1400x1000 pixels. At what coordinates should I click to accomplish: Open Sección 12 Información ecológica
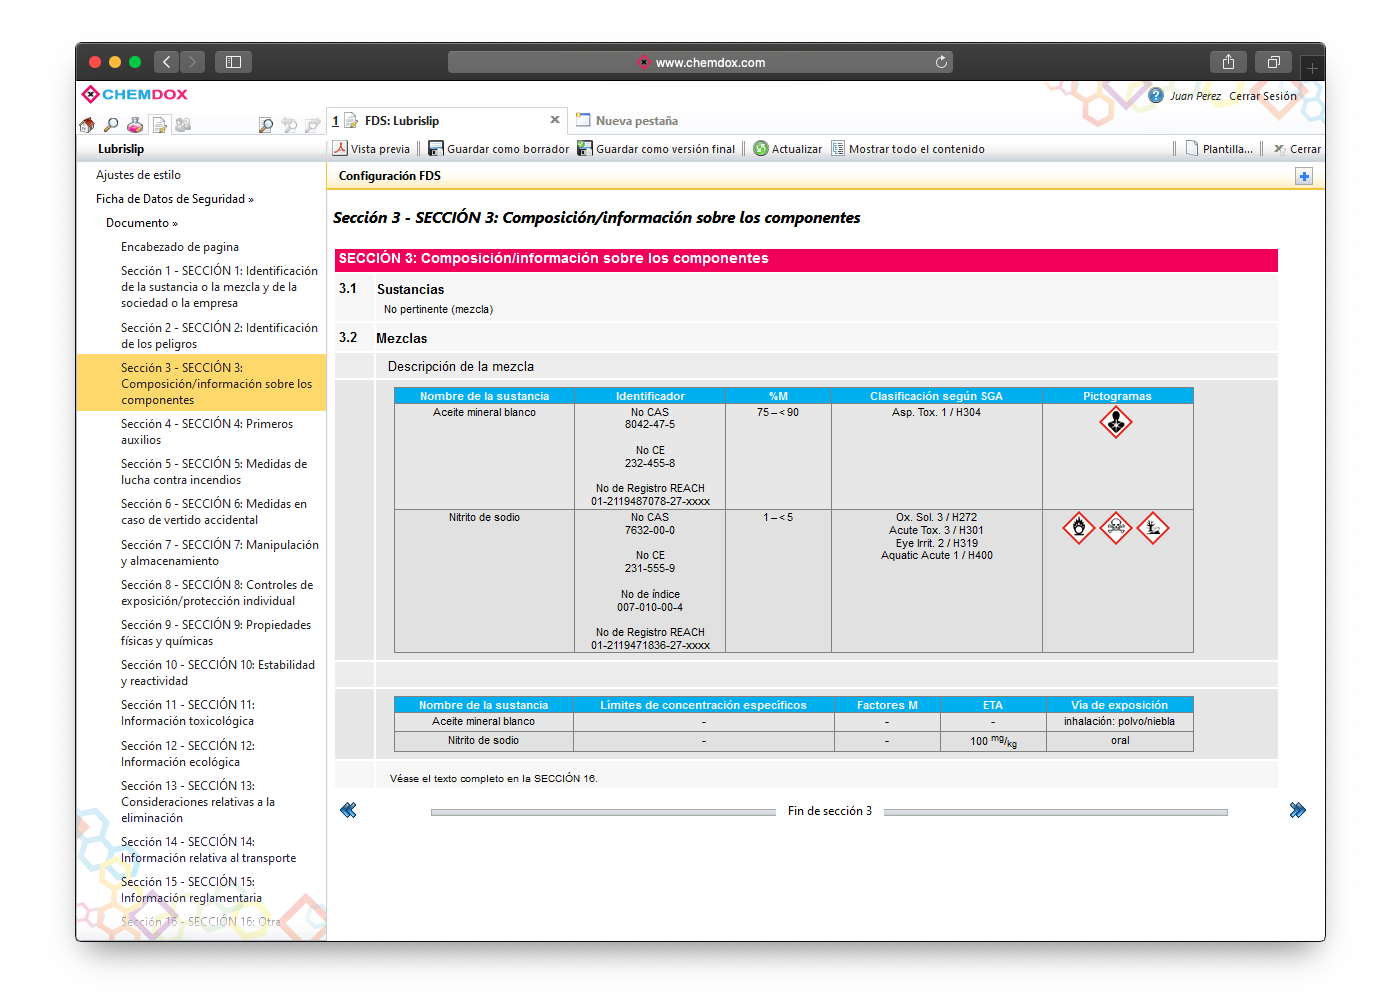point(188,754)
